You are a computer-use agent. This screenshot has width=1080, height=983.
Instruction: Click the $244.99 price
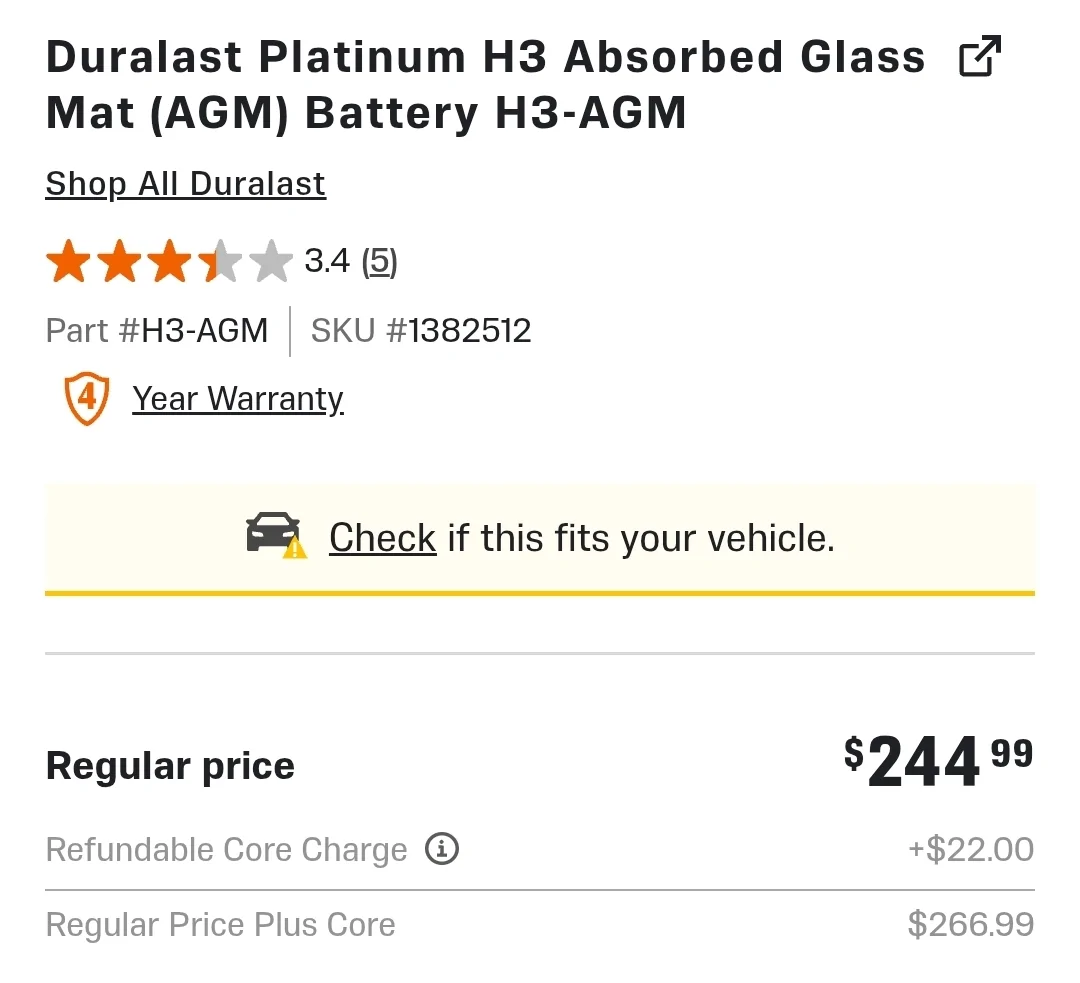[938, 762]
